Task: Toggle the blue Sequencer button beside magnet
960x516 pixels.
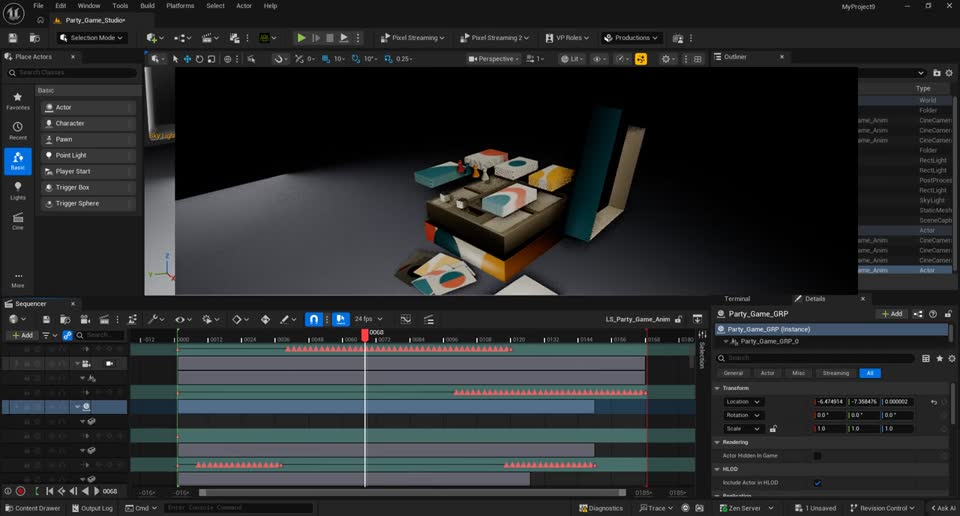Action: click(x=341, y=319)
